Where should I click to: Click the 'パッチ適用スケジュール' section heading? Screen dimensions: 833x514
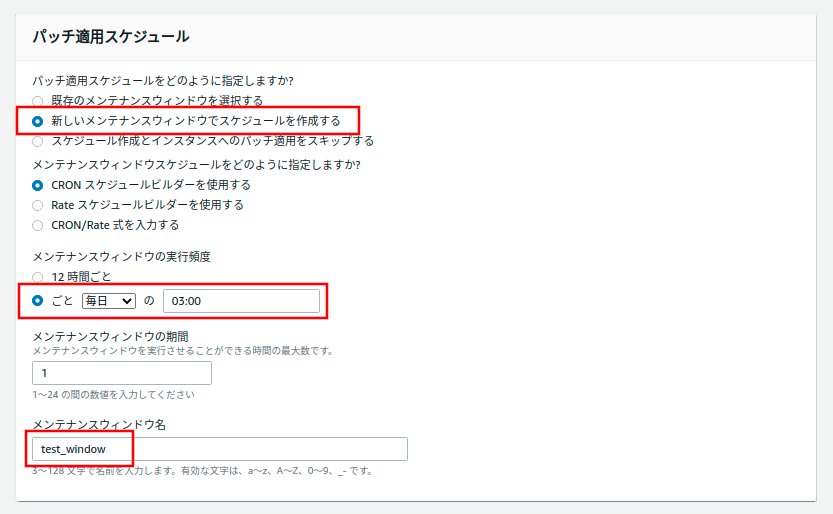point(111,37)
